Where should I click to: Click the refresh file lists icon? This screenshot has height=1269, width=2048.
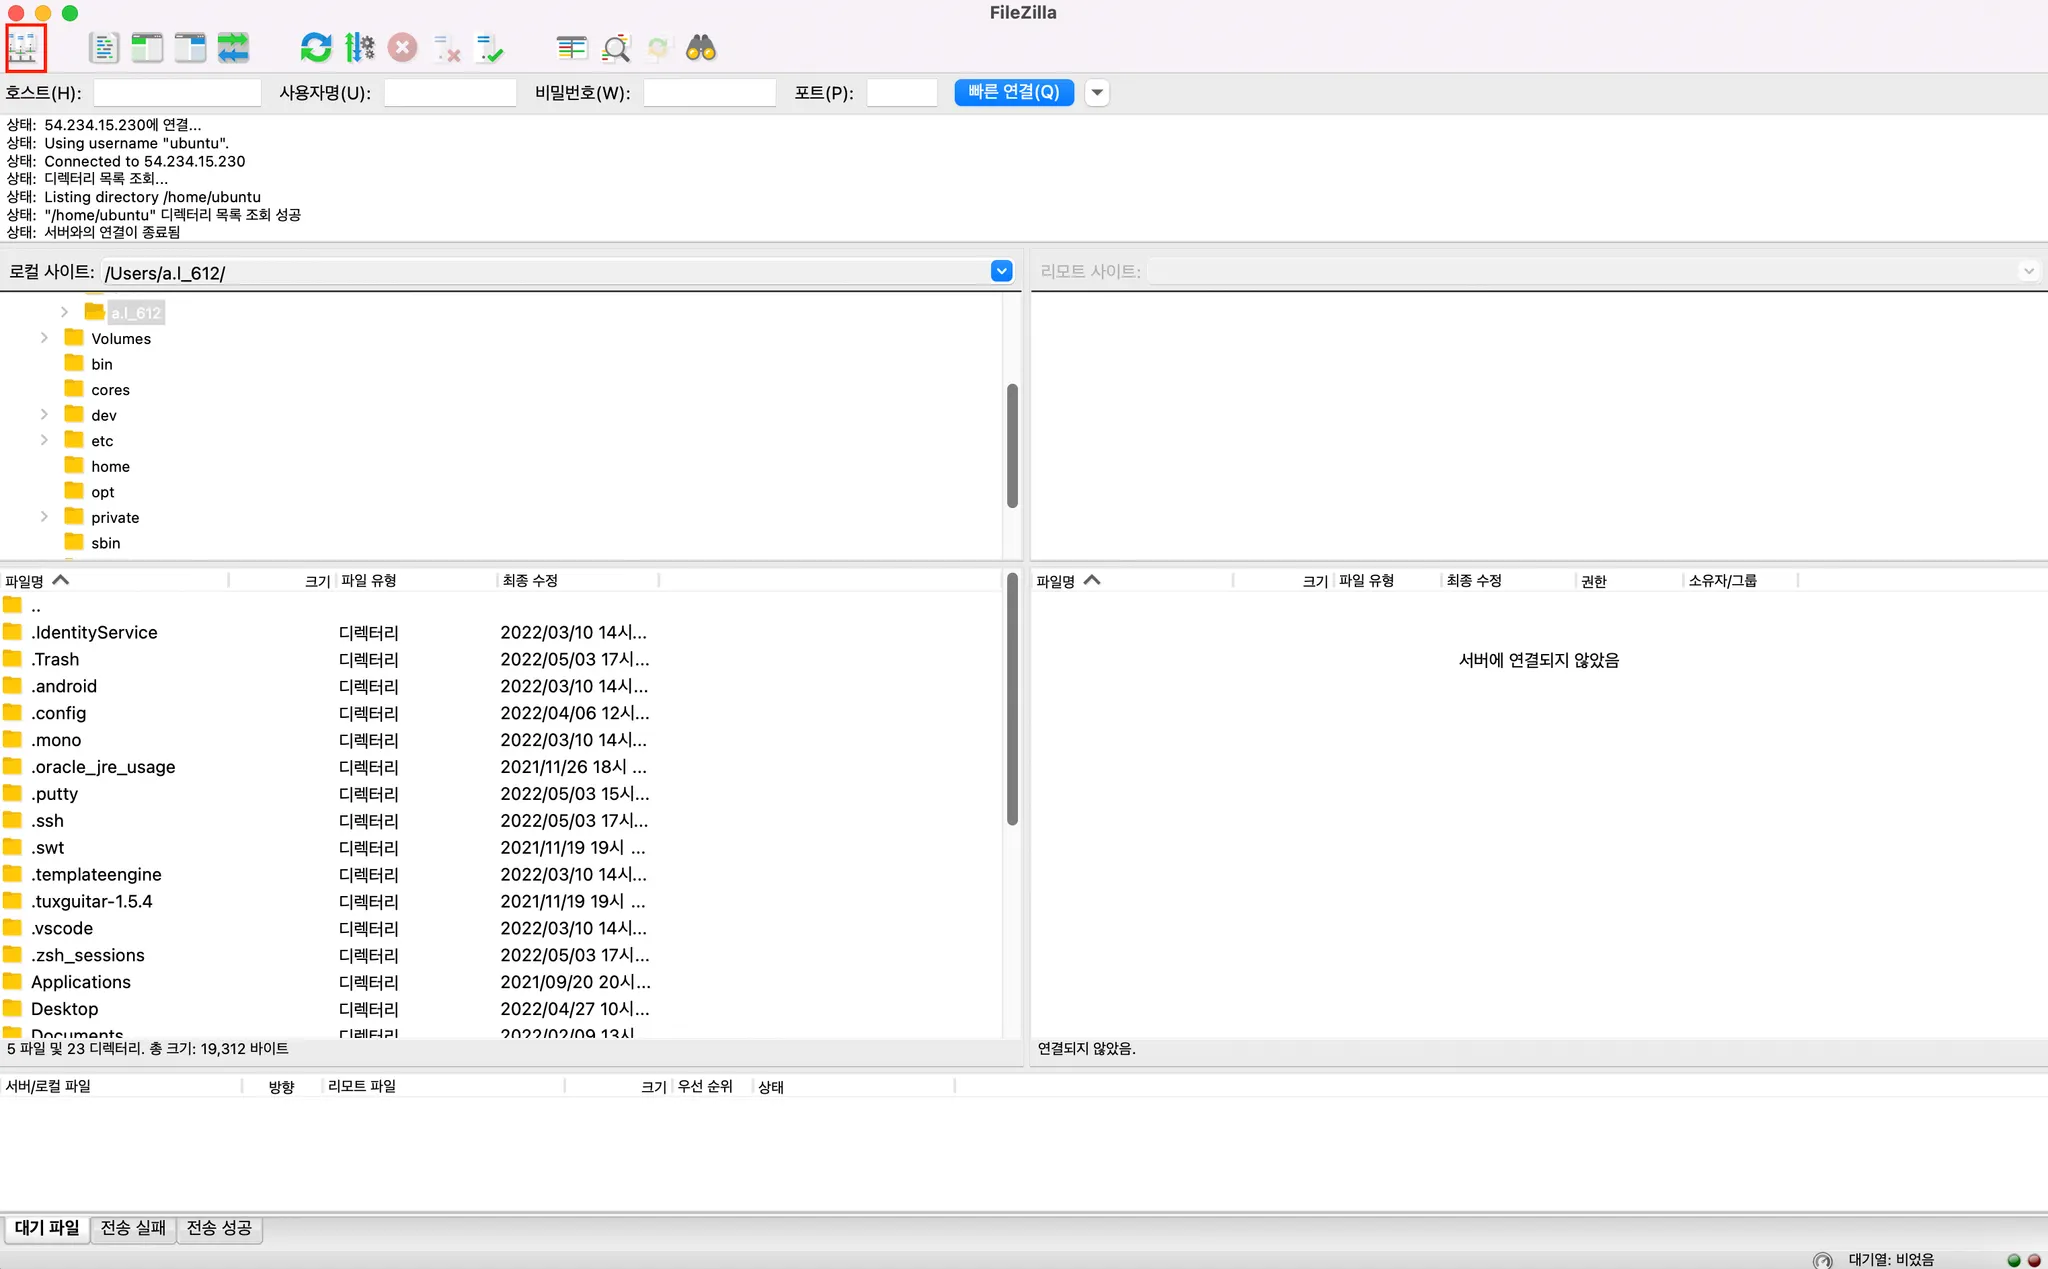[x=316, y=48]
